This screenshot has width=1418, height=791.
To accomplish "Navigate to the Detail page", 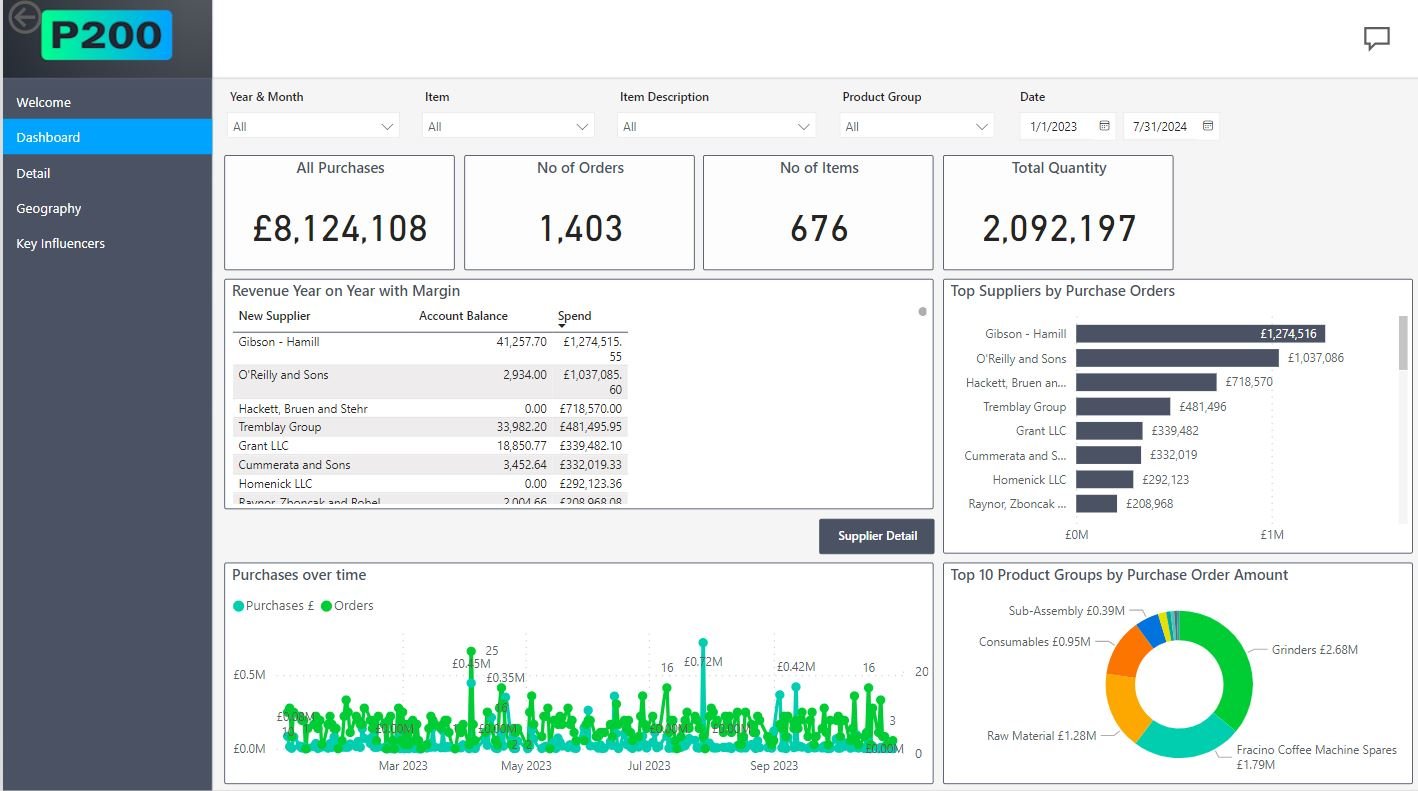I will tap(33, 172).
